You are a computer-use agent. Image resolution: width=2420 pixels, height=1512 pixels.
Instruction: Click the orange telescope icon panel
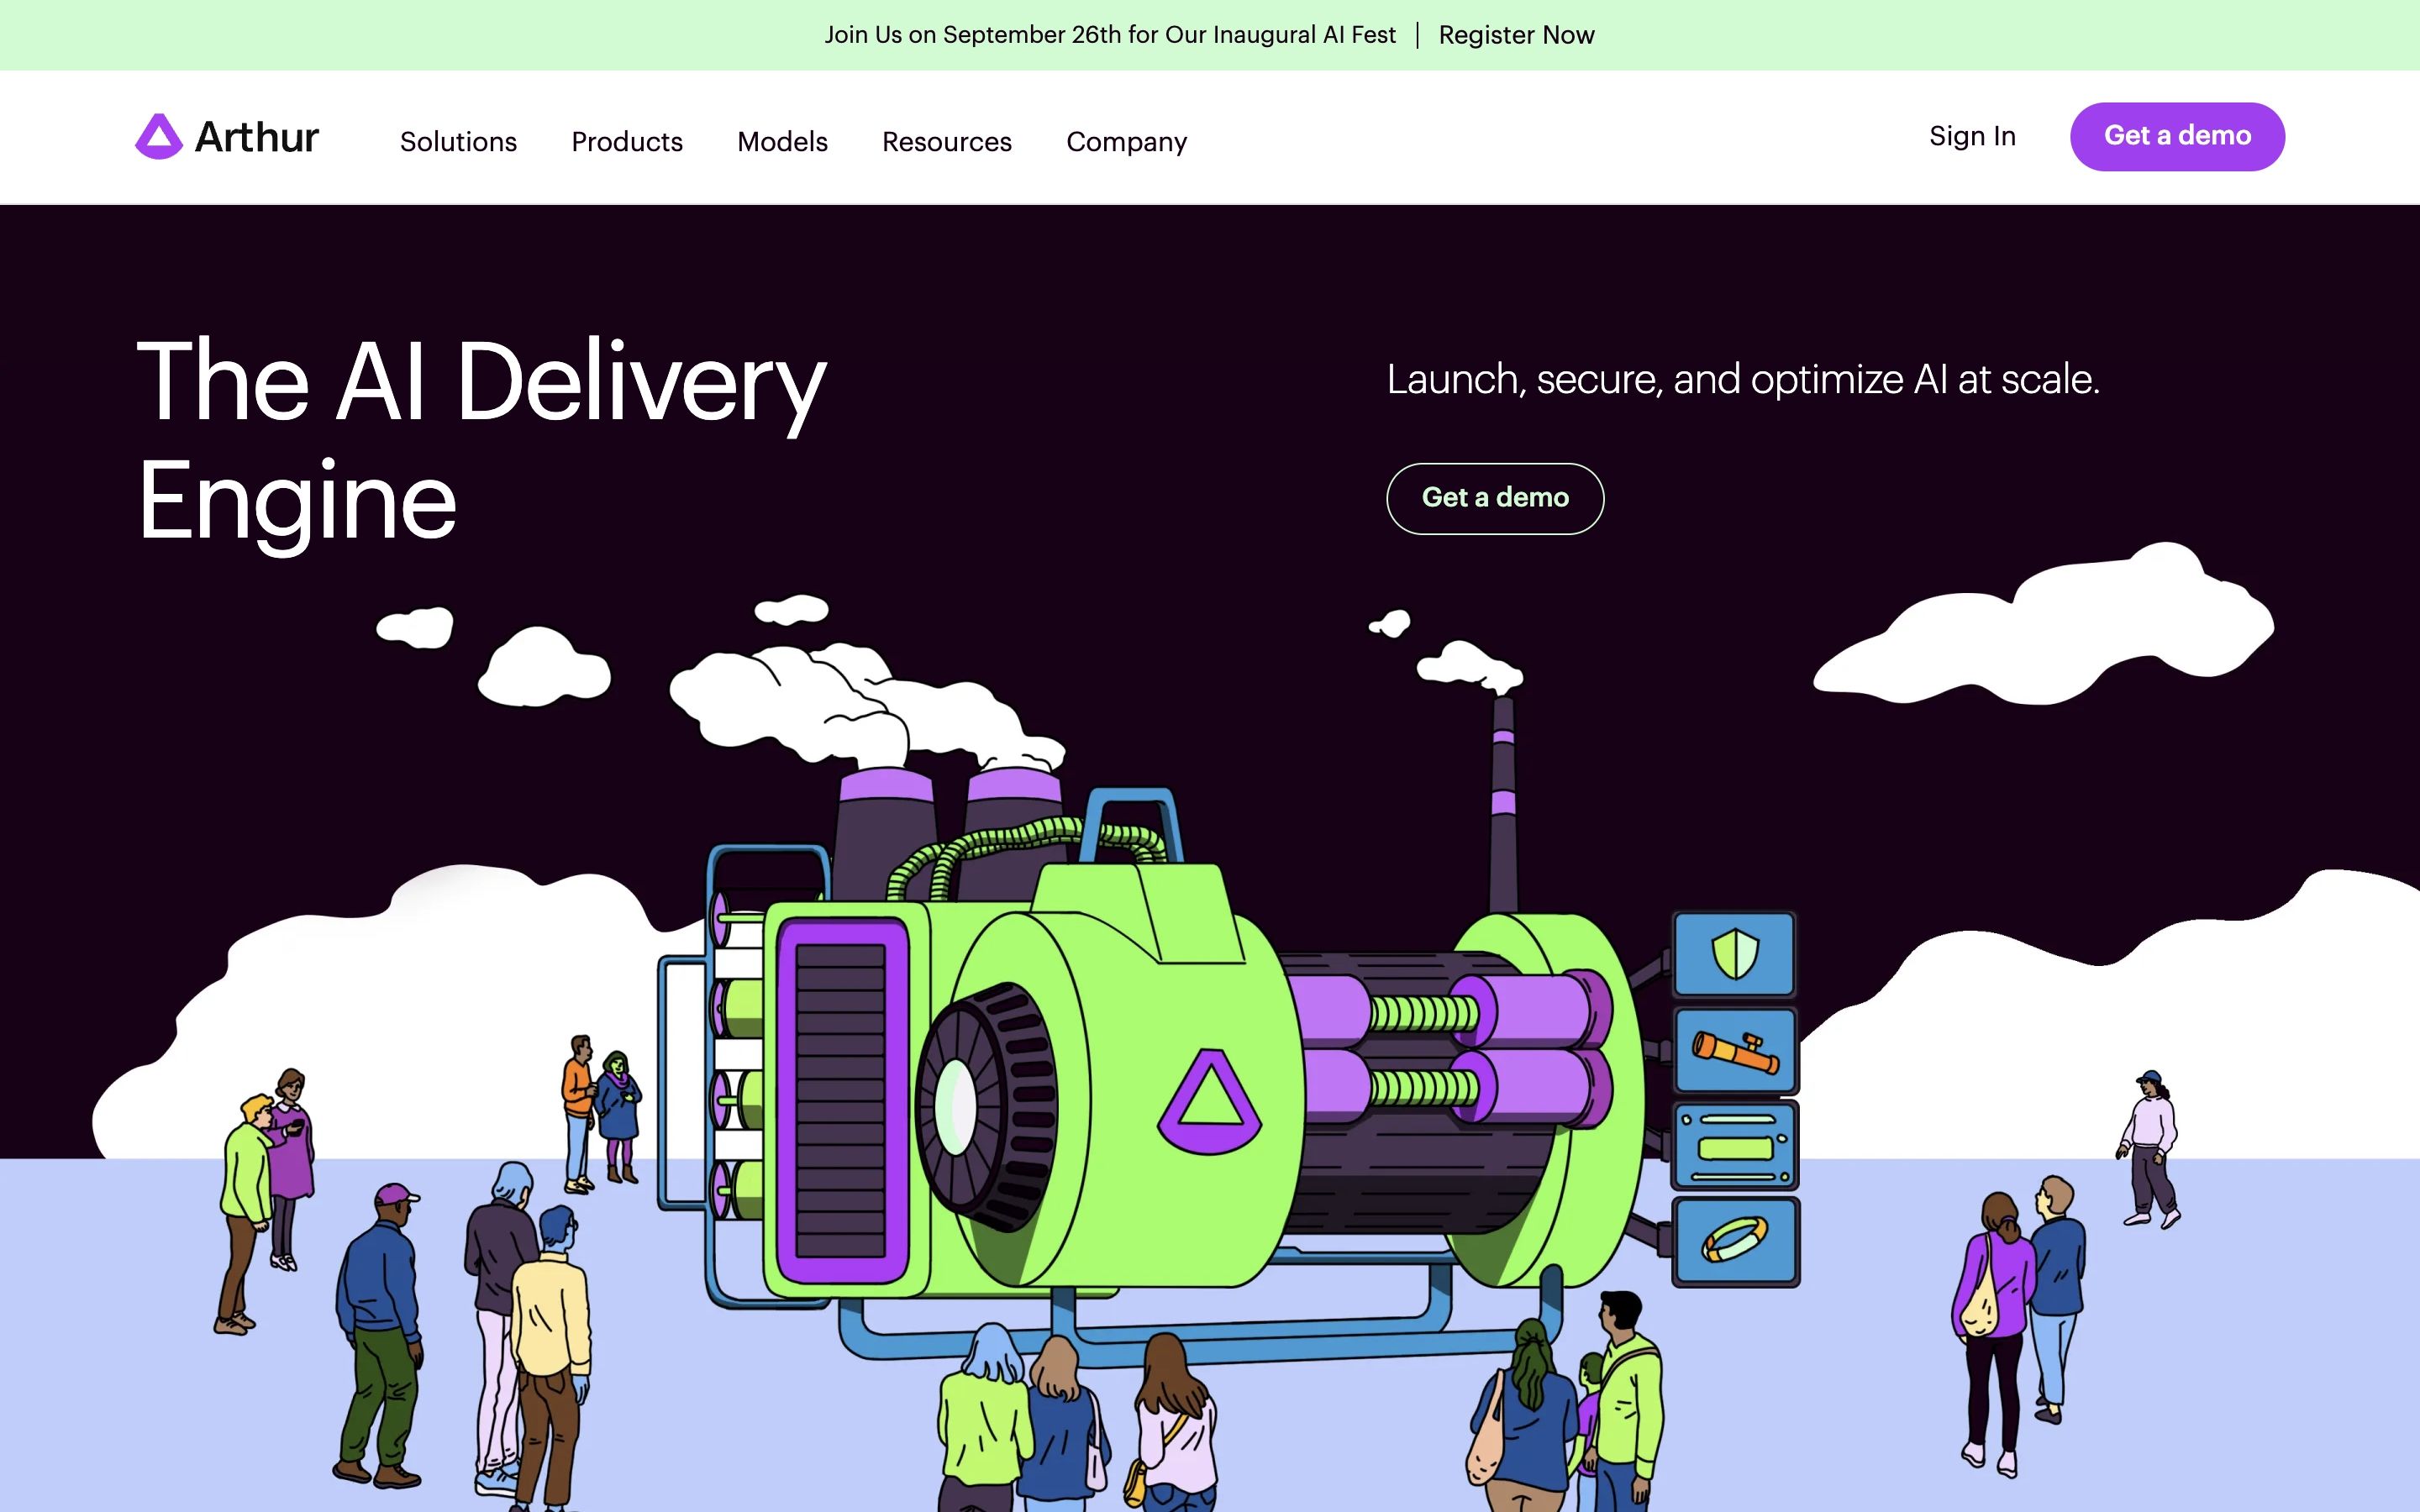pyautogui.click(x=1735, y=1051)
